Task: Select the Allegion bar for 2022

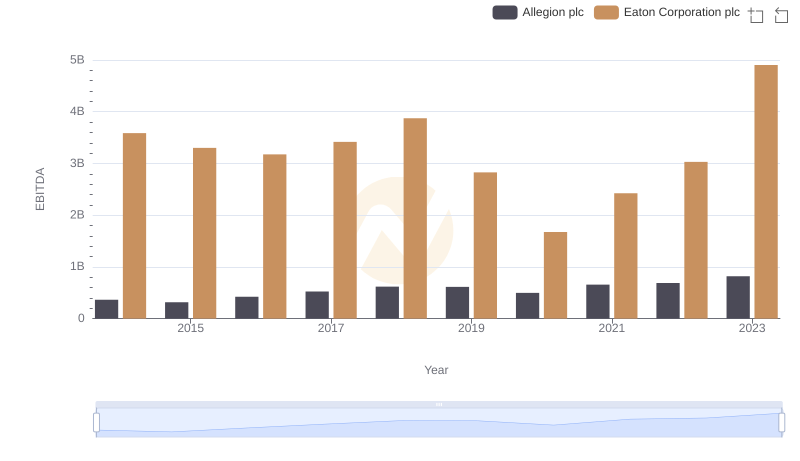Action: tap(668, 301)
